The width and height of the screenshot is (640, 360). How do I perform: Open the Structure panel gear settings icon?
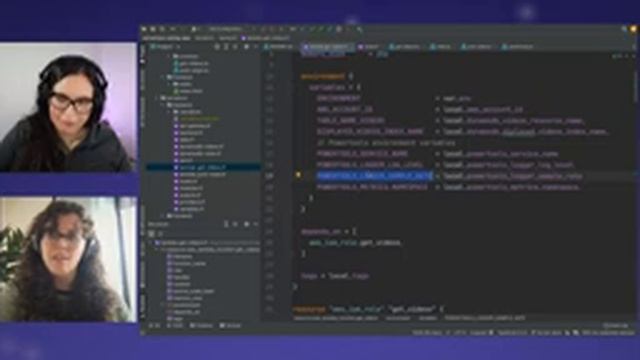(247, 224)
